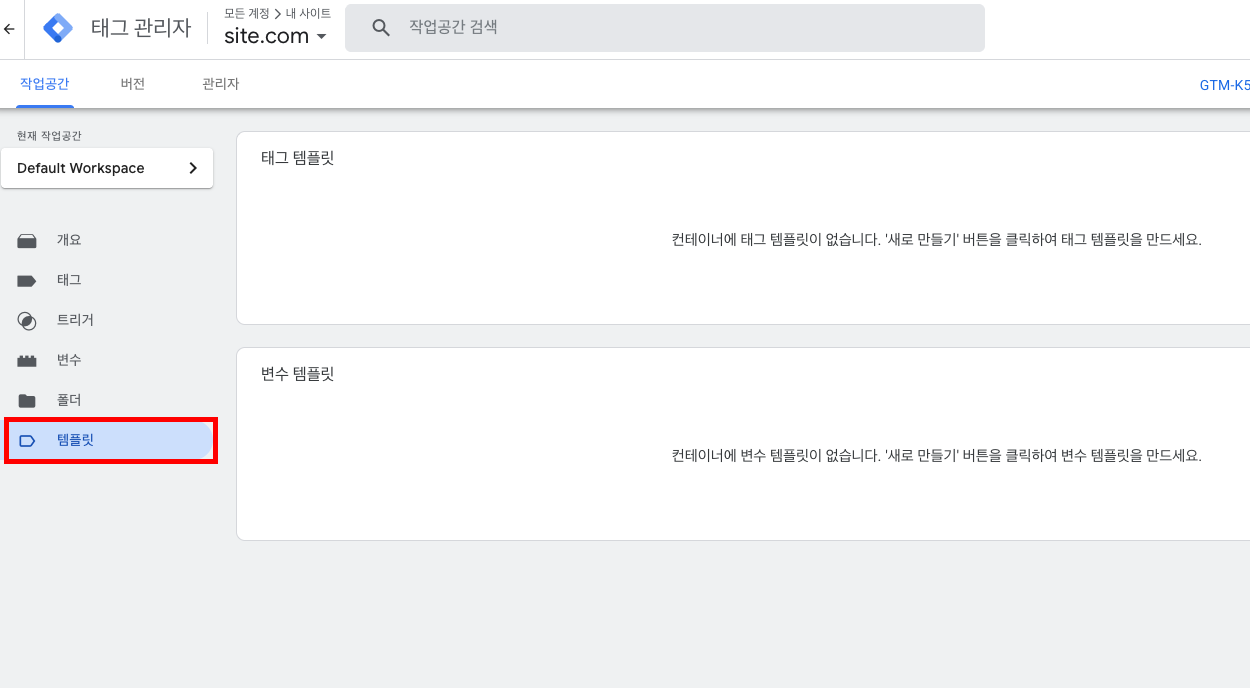Click the 내 사이트 breadcrumb link

click(x=308, y=13)
